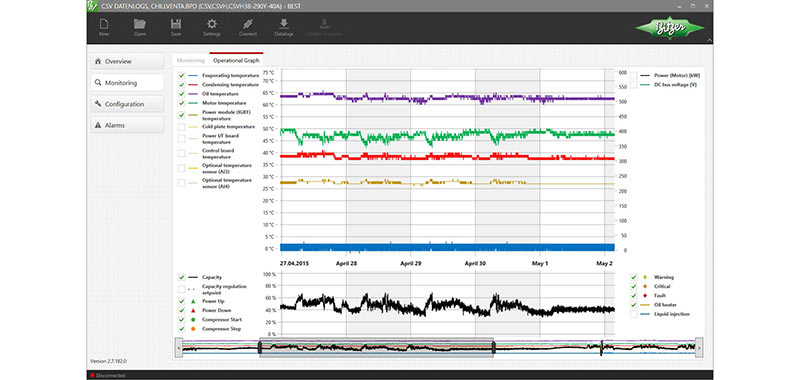Switch to the Monitoring tab
This screenshot has width=800, height=380.
coord(190,60)
